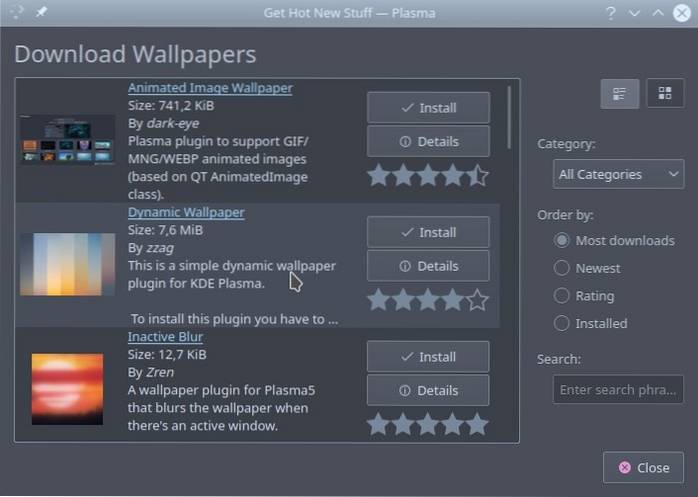Switch to the list view mode icon
The width and height of the screenshot is (698, 497).
click(x=619, y=93)
